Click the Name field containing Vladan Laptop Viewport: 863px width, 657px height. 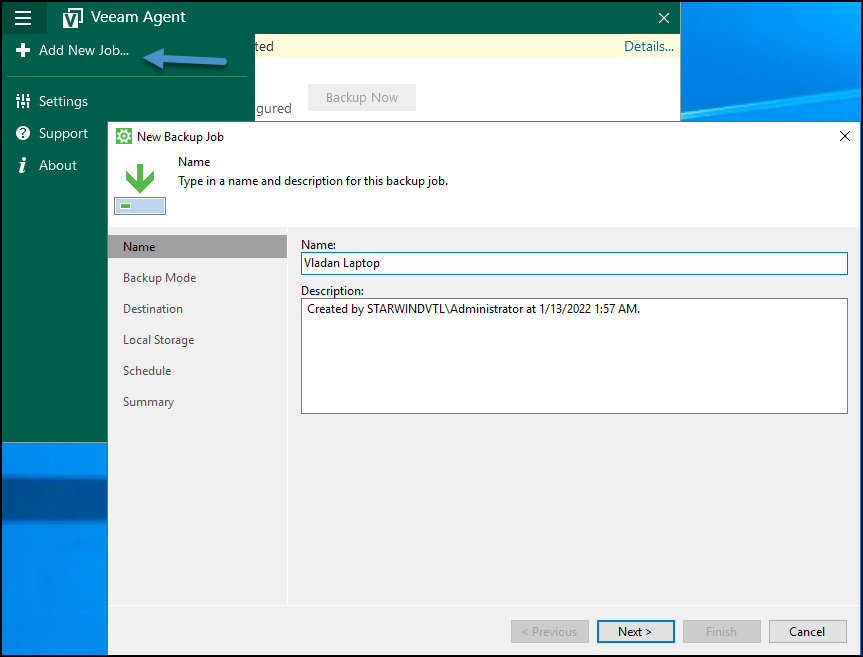574,264
